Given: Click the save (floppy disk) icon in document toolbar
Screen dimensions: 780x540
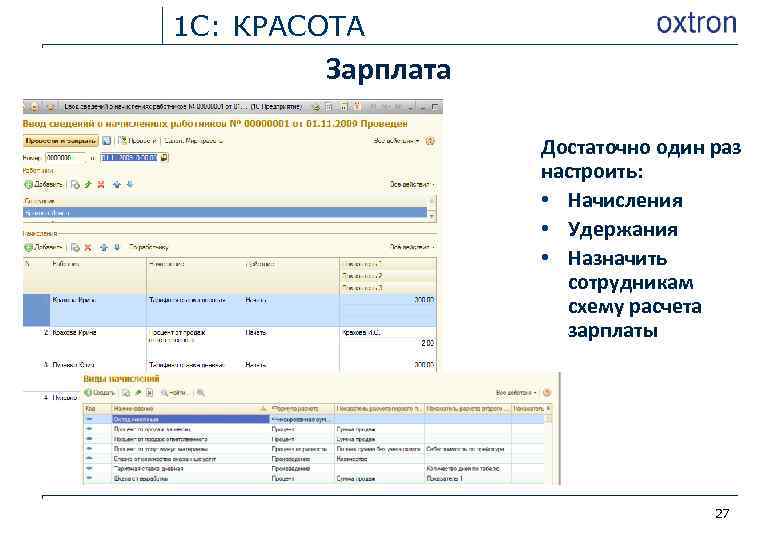Looking at the screenshot, I should pyautogui.click(x=106, y=141).
